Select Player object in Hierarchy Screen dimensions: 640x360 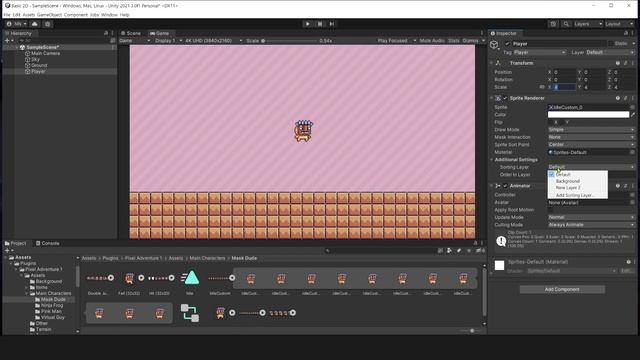38,71
